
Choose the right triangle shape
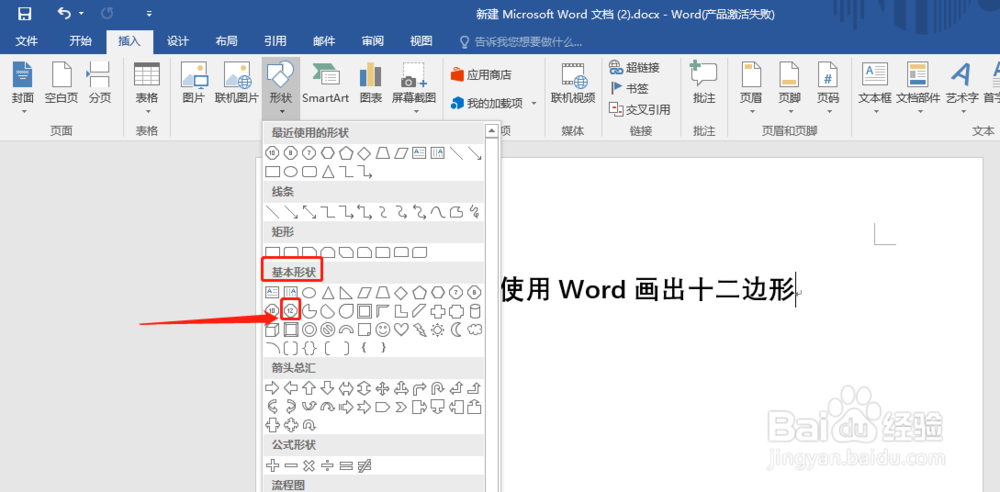tap(346, 292)
